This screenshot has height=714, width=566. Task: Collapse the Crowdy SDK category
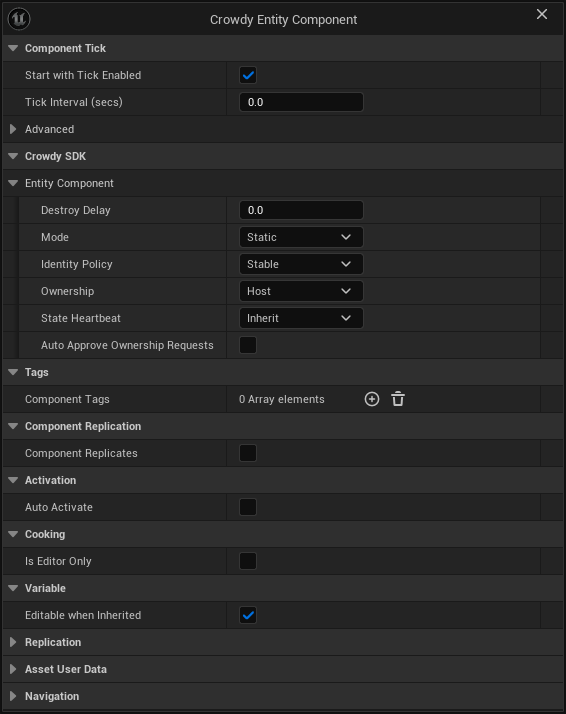coord(13,156)
